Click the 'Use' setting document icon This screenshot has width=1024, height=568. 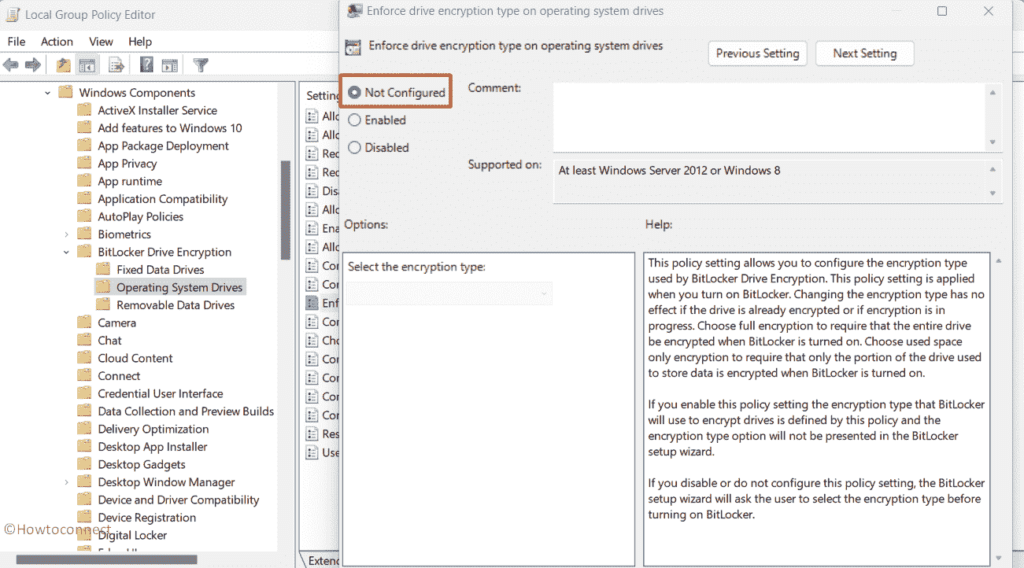point(312,452)
